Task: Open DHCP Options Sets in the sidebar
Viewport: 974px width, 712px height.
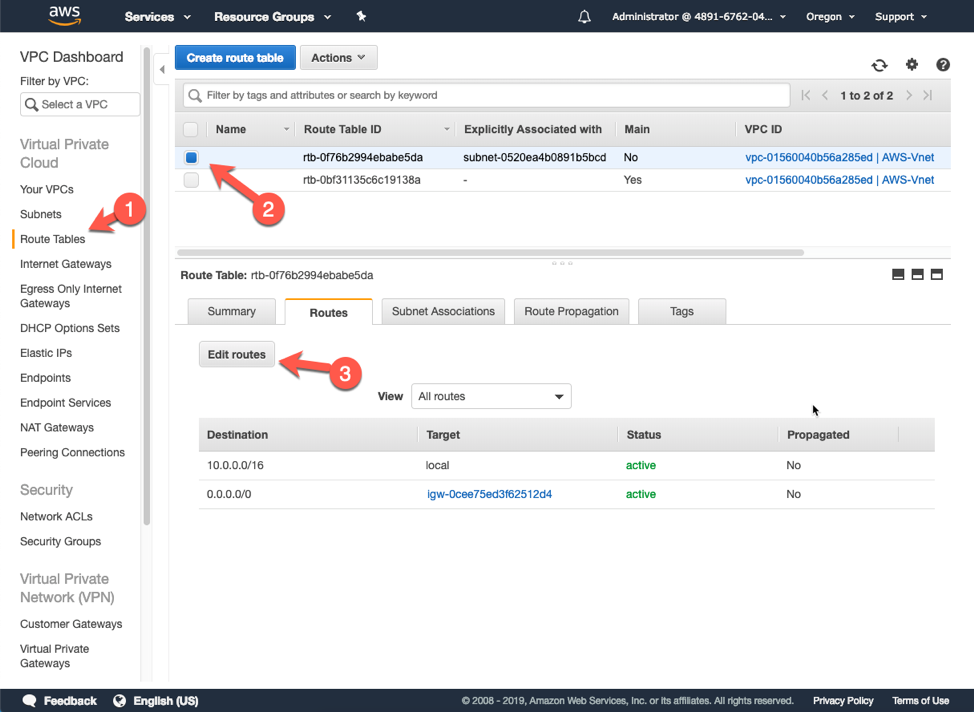Action: 70,328
